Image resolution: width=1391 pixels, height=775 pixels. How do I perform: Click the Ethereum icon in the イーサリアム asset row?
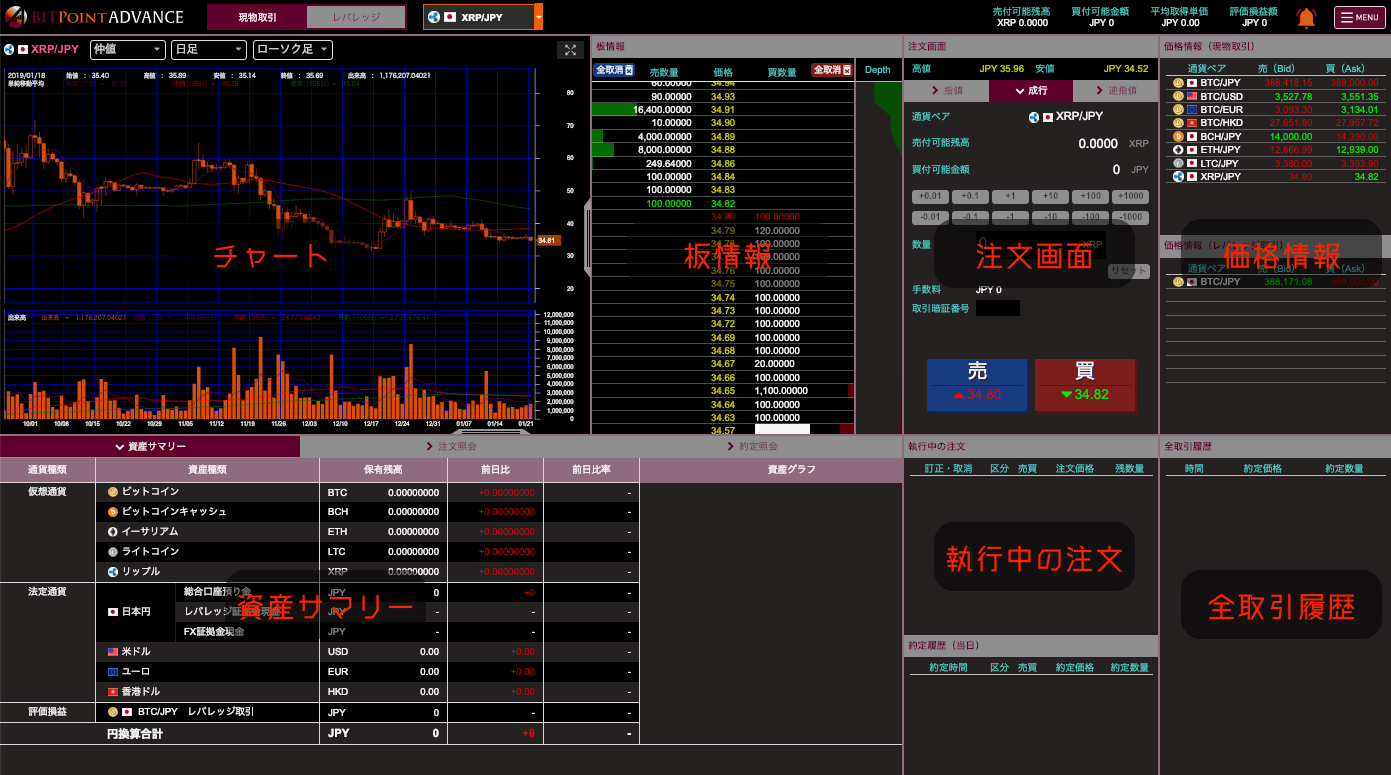click(x=113, y=532)
